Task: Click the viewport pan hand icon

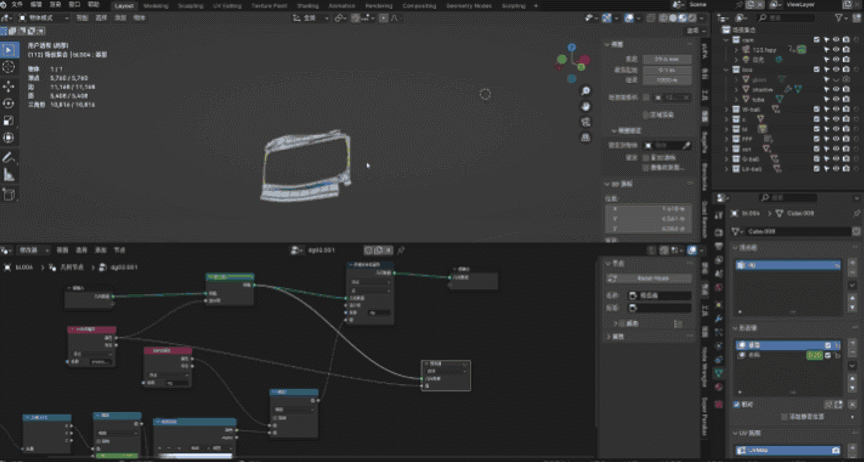Action: 586,106
